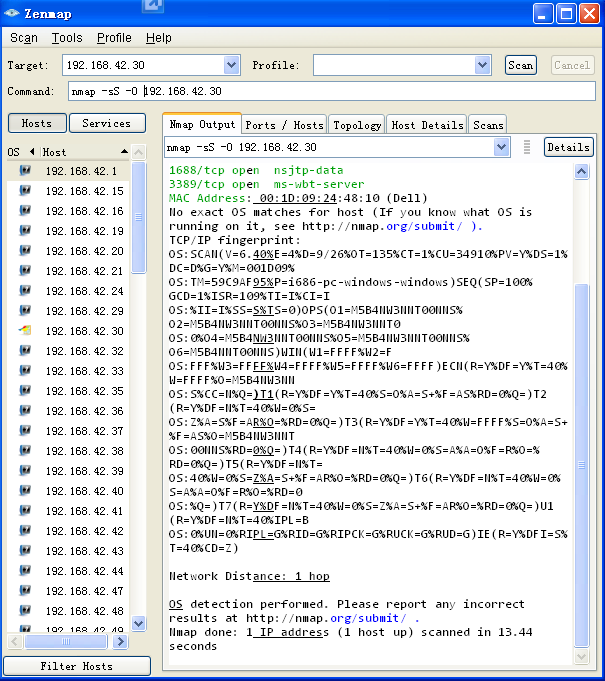Open the Help menu
Screen dimensions: 605x681
coord(159,38)
